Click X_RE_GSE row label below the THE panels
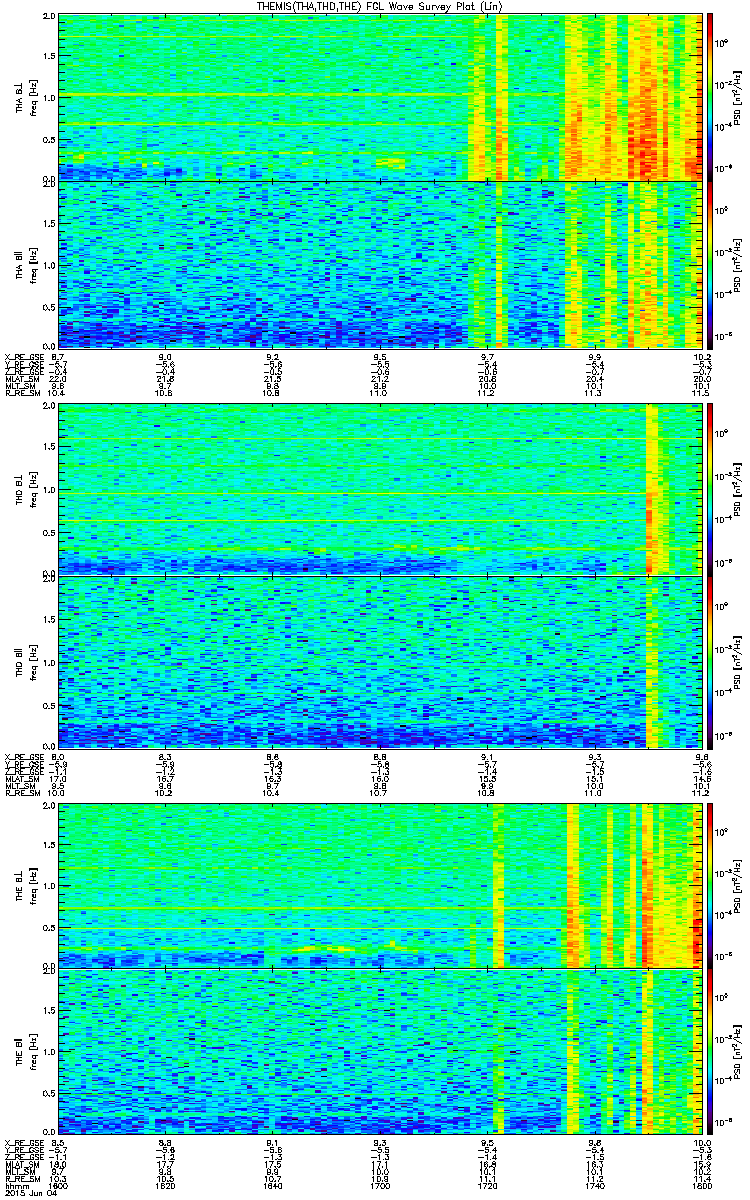This screenshot has height=1200, width=750. (x=22, y=1141)
